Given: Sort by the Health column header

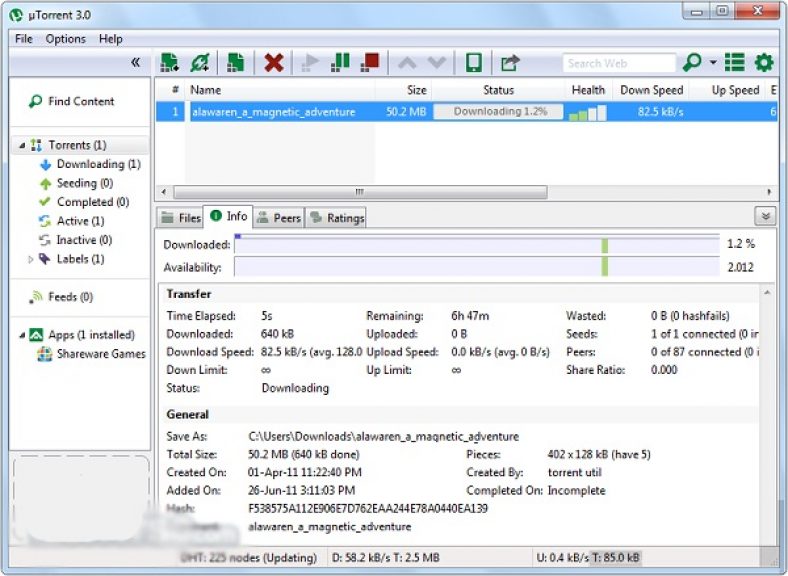Looking at the screenshot, I should click(x=588, y=90).
